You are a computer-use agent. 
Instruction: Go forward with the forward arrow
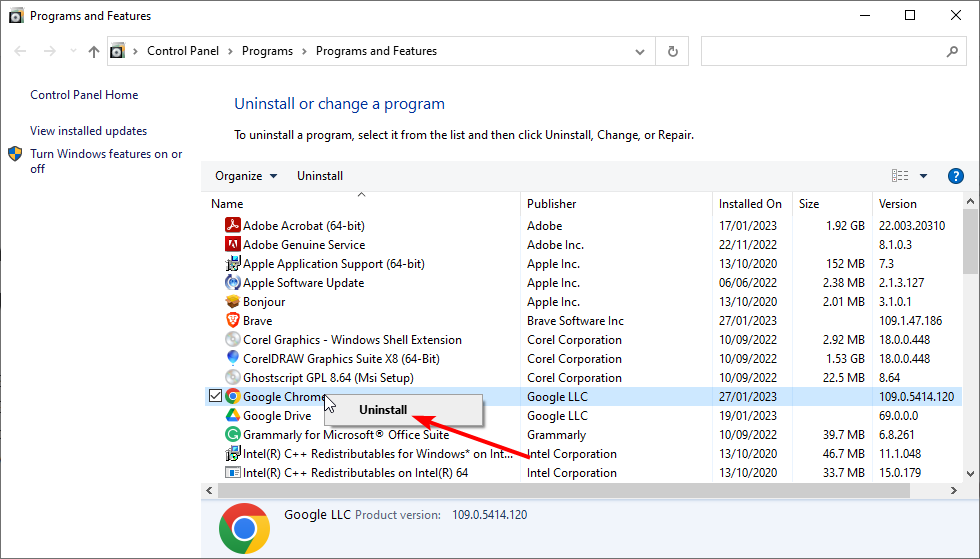tap(50, 51)
